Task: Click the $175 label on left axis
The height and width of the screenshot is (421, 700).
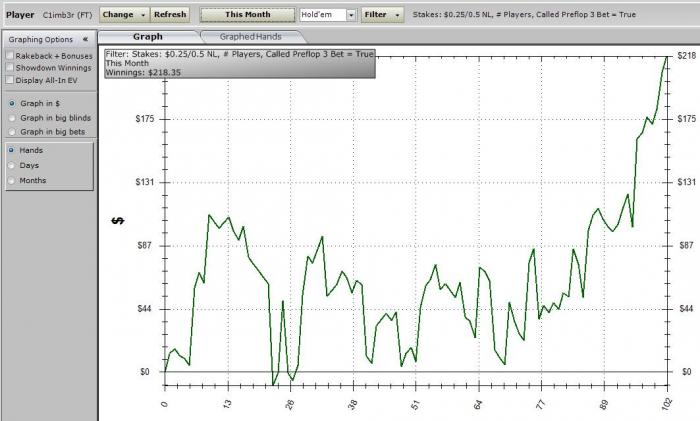Action: [x=145, y=119]
